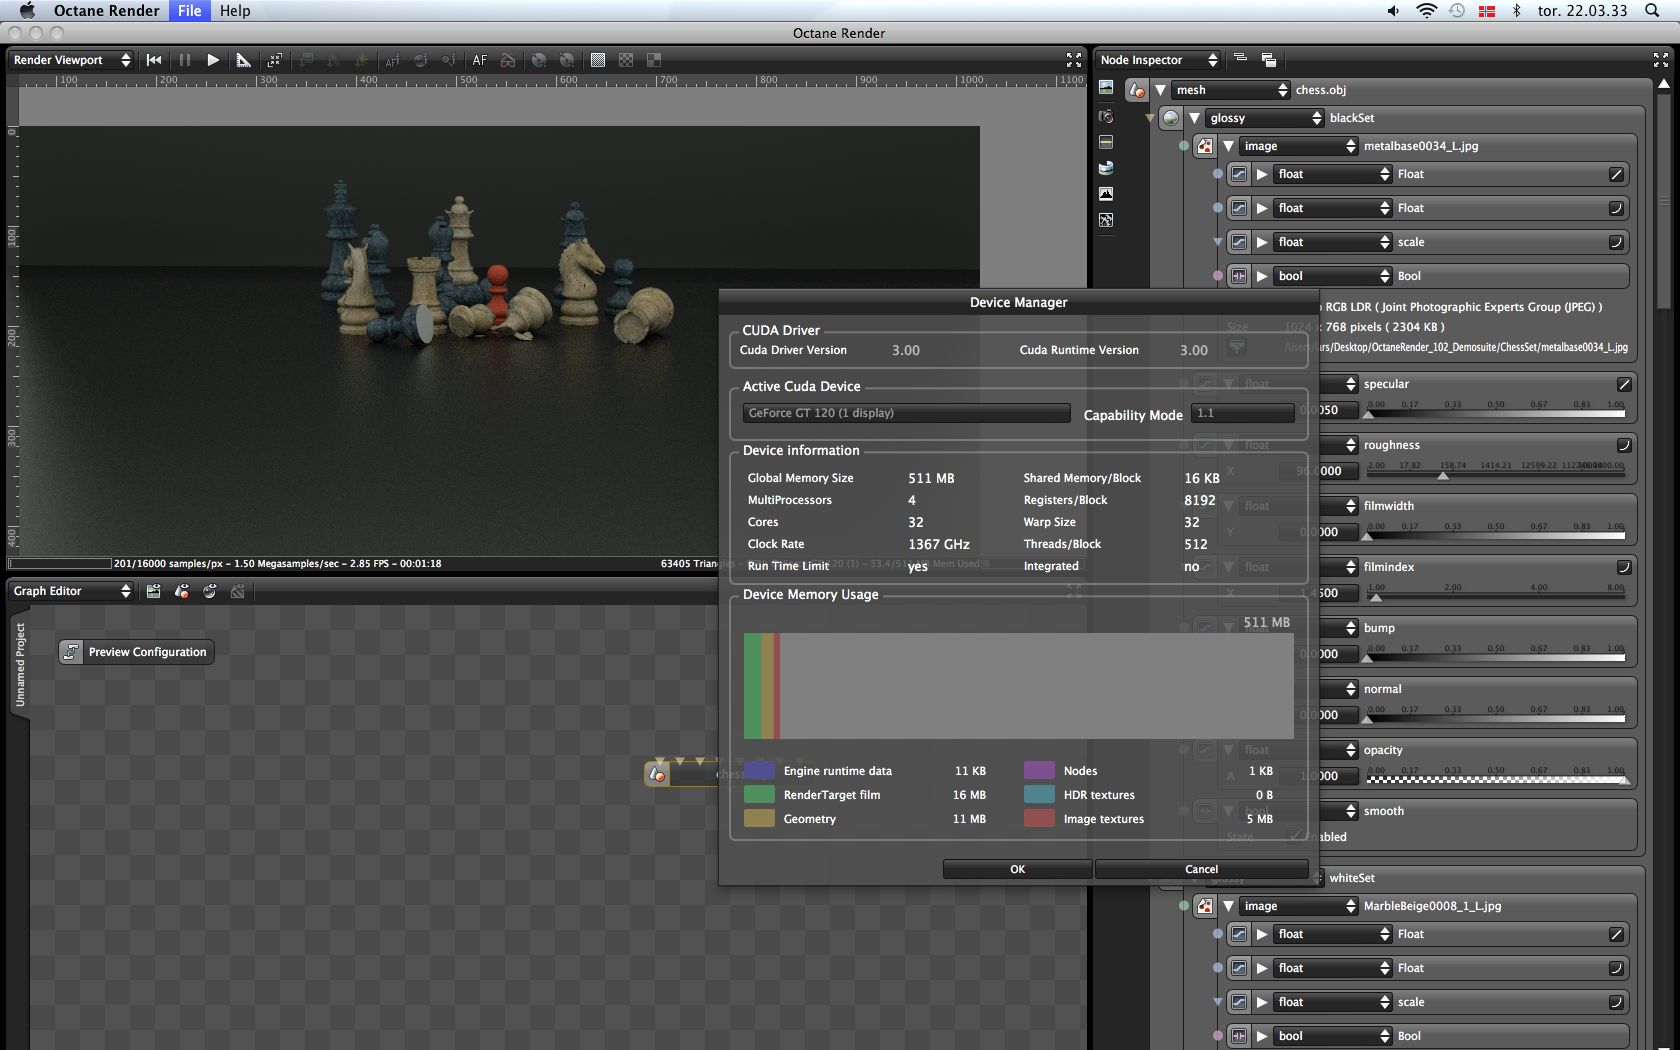Click the blackSet glossy material sphere icon
Image resolution: width=1680 pixels, height=1050 pixels.
coord(1171,118)
